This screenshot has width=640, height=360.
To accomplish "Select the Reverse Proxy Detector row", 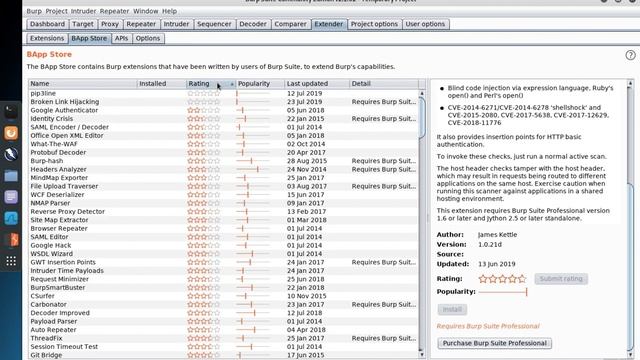I will click(223, 211).
